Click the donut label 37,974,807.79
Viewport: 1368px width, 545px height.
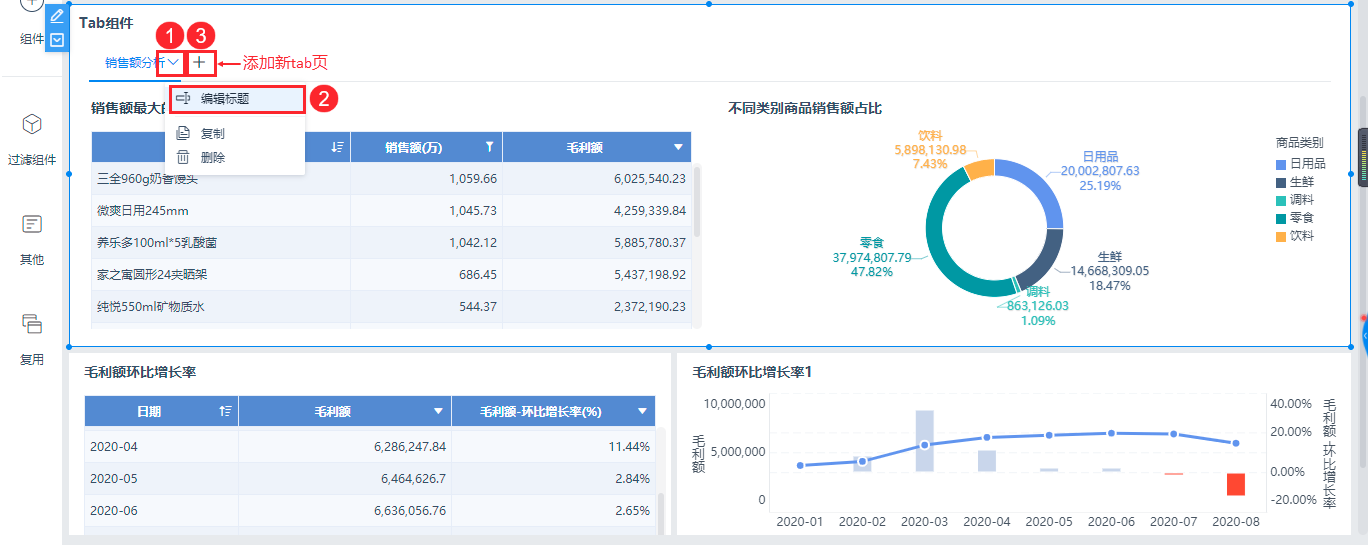coord(872,257)
